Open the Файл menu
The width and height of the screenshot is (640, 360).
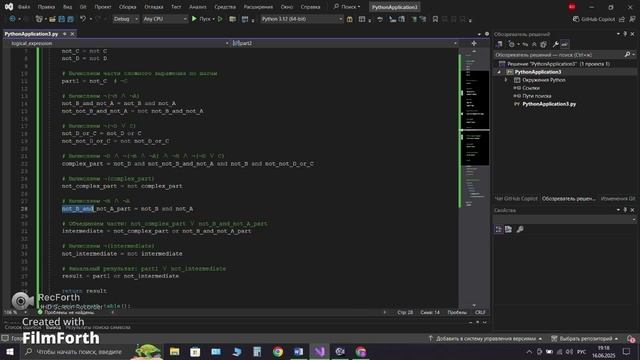tap(24, 7)
